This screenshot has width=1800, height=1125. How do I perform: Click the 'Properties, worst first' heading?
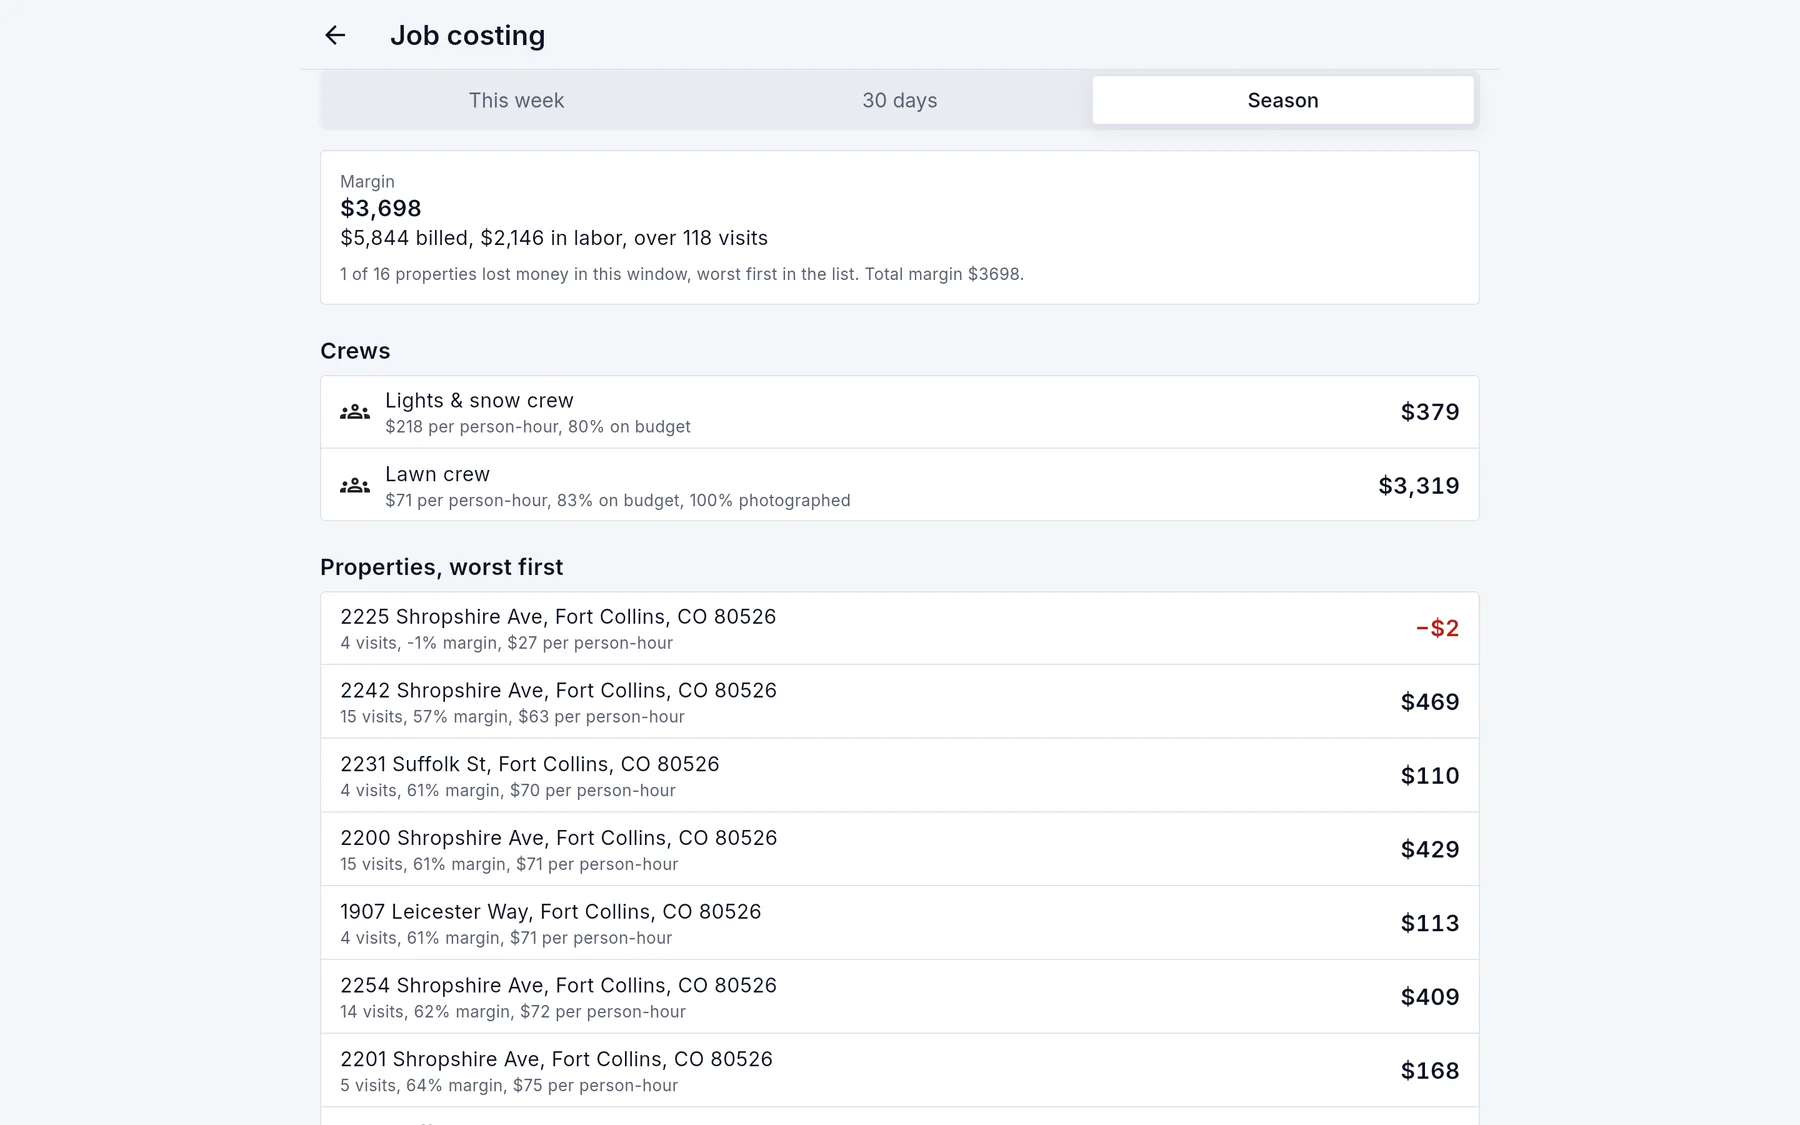(x=441, y=567)
